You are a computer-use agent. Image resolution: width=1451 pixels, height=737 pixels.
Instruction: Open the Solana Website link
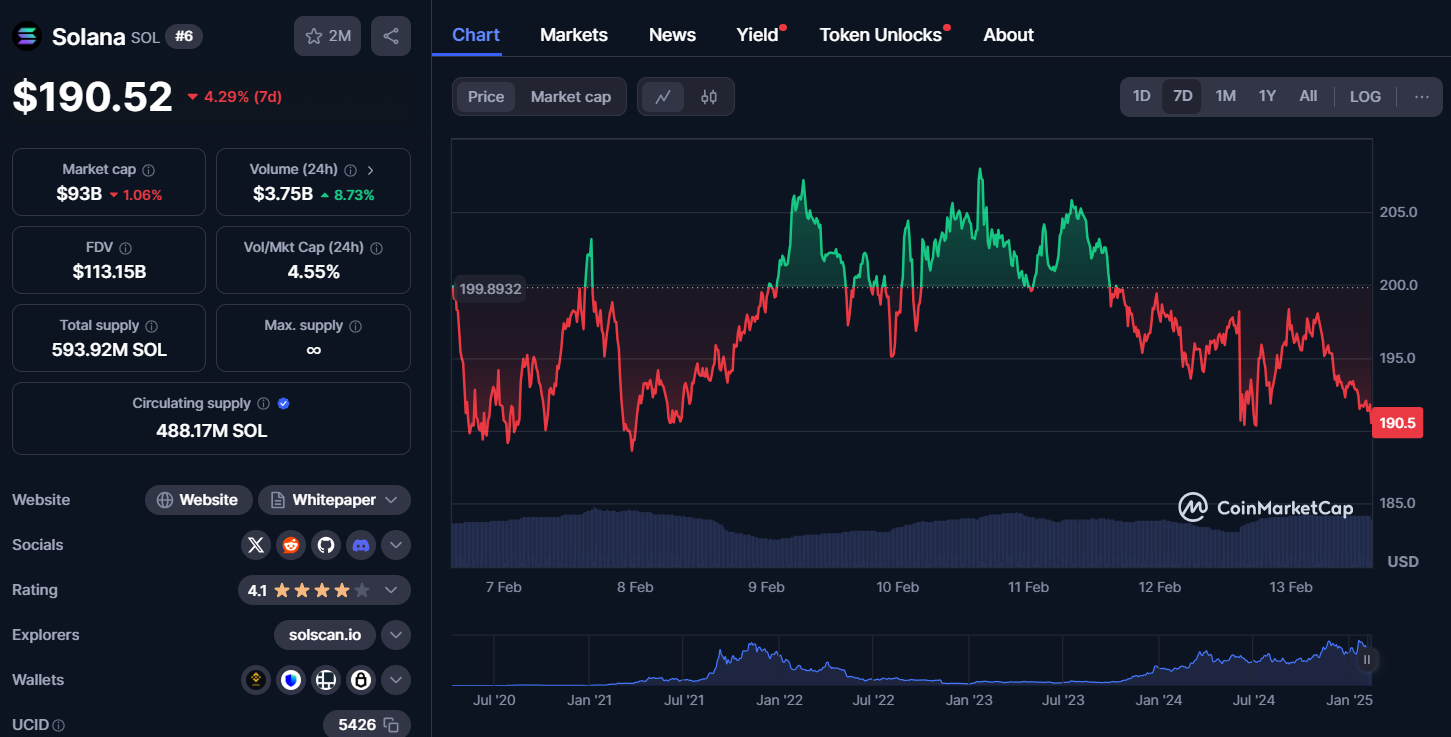(198, 500)
